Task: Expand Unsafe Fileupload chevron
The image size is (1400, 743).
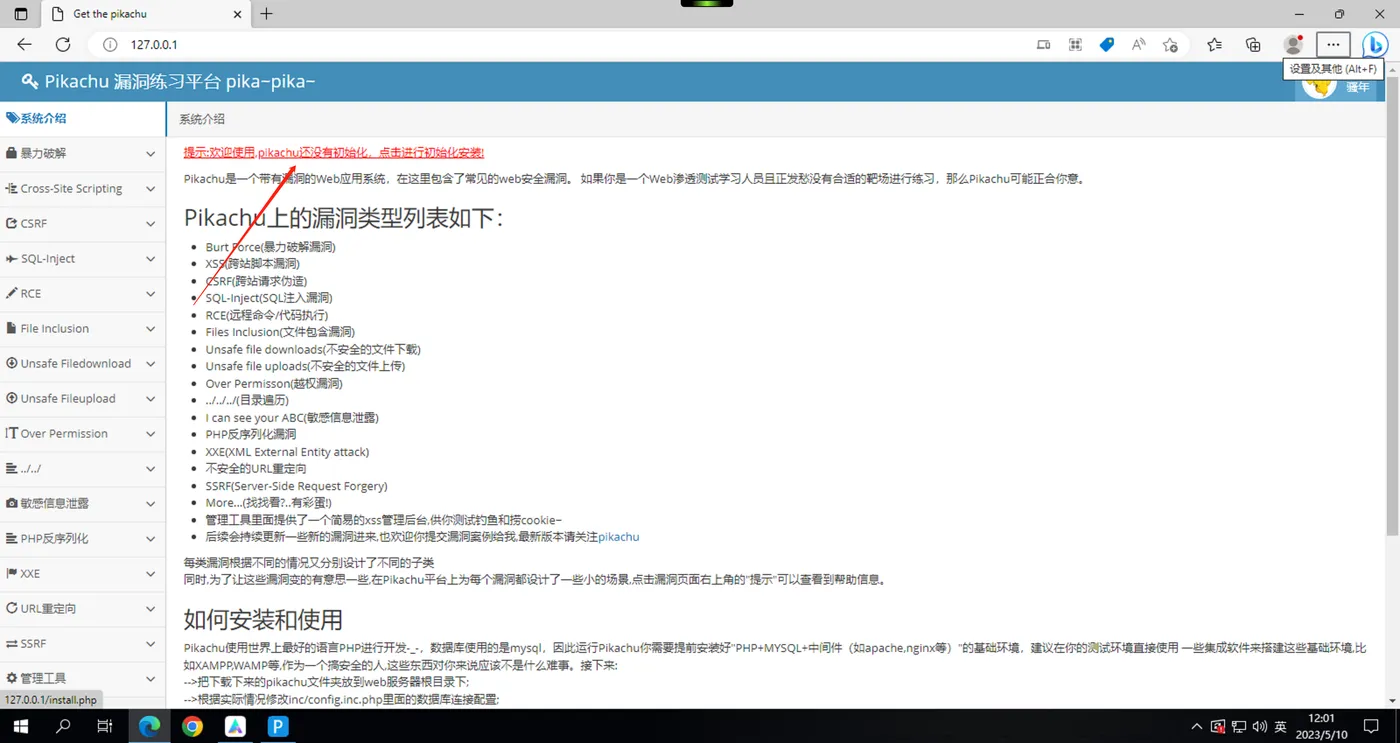Action: coord(150,399)
